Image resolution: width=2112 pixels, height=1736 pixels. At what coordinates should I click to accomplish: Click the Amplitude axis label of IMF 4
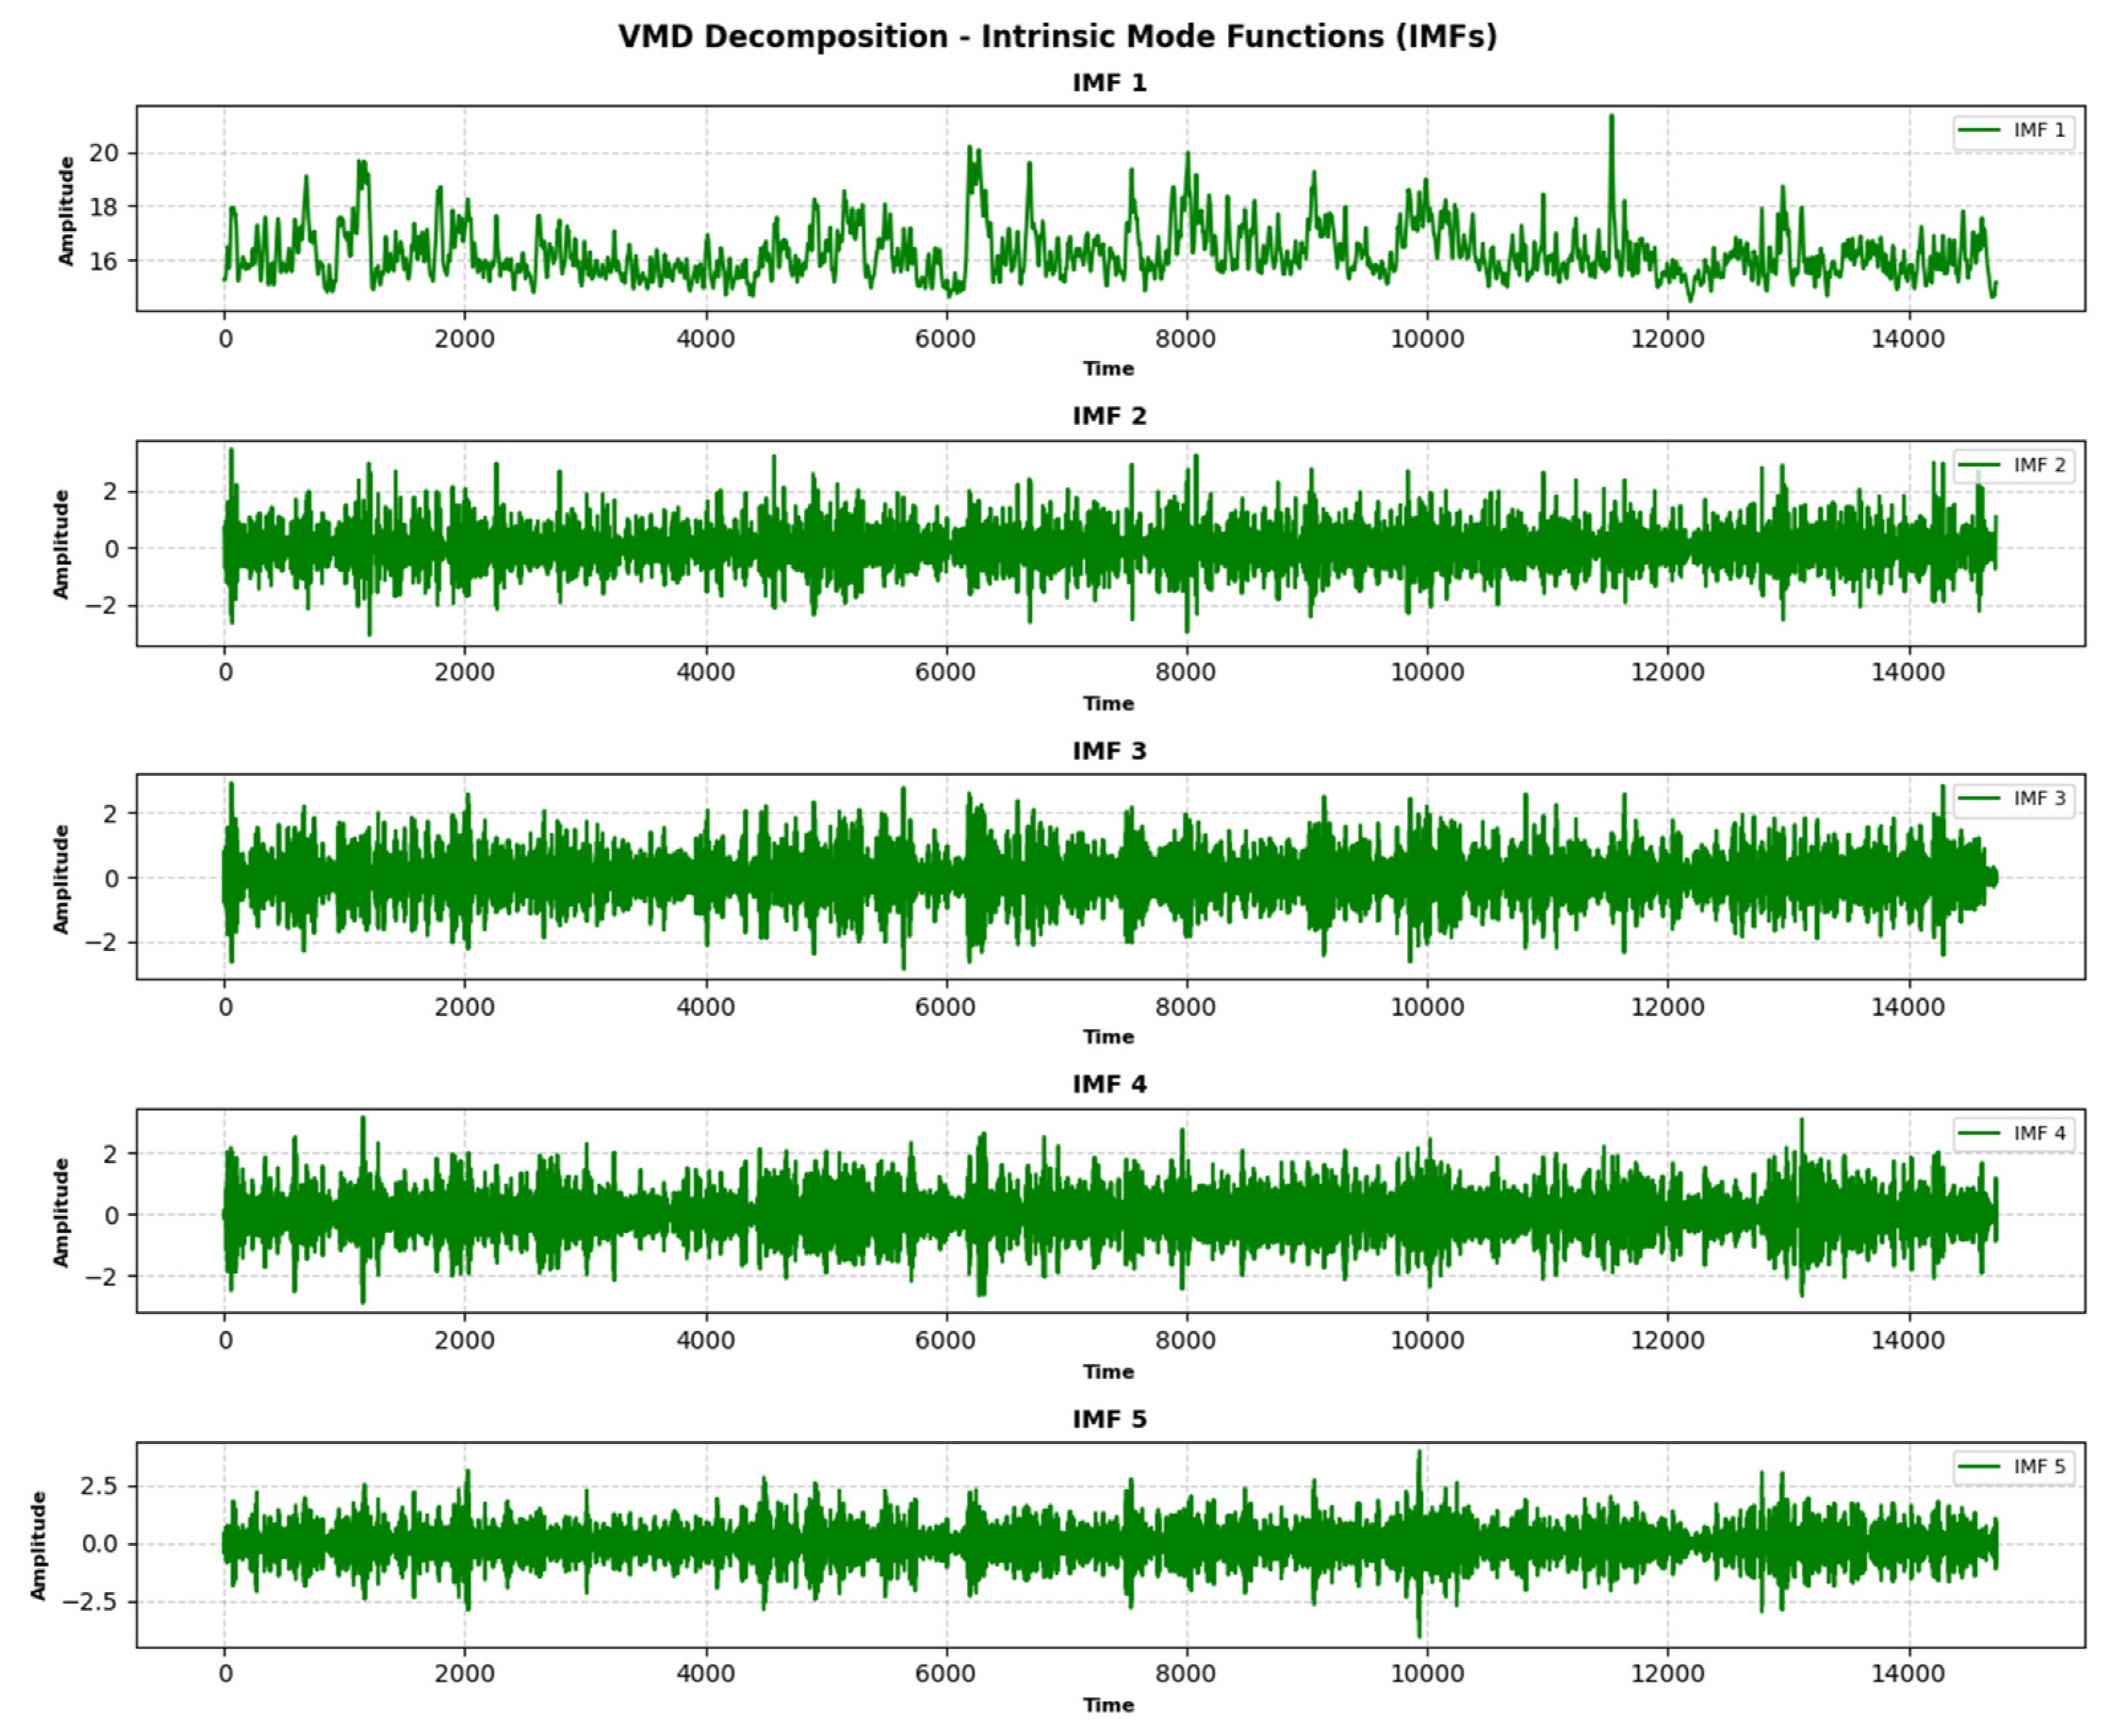(x=62, y=1212)
